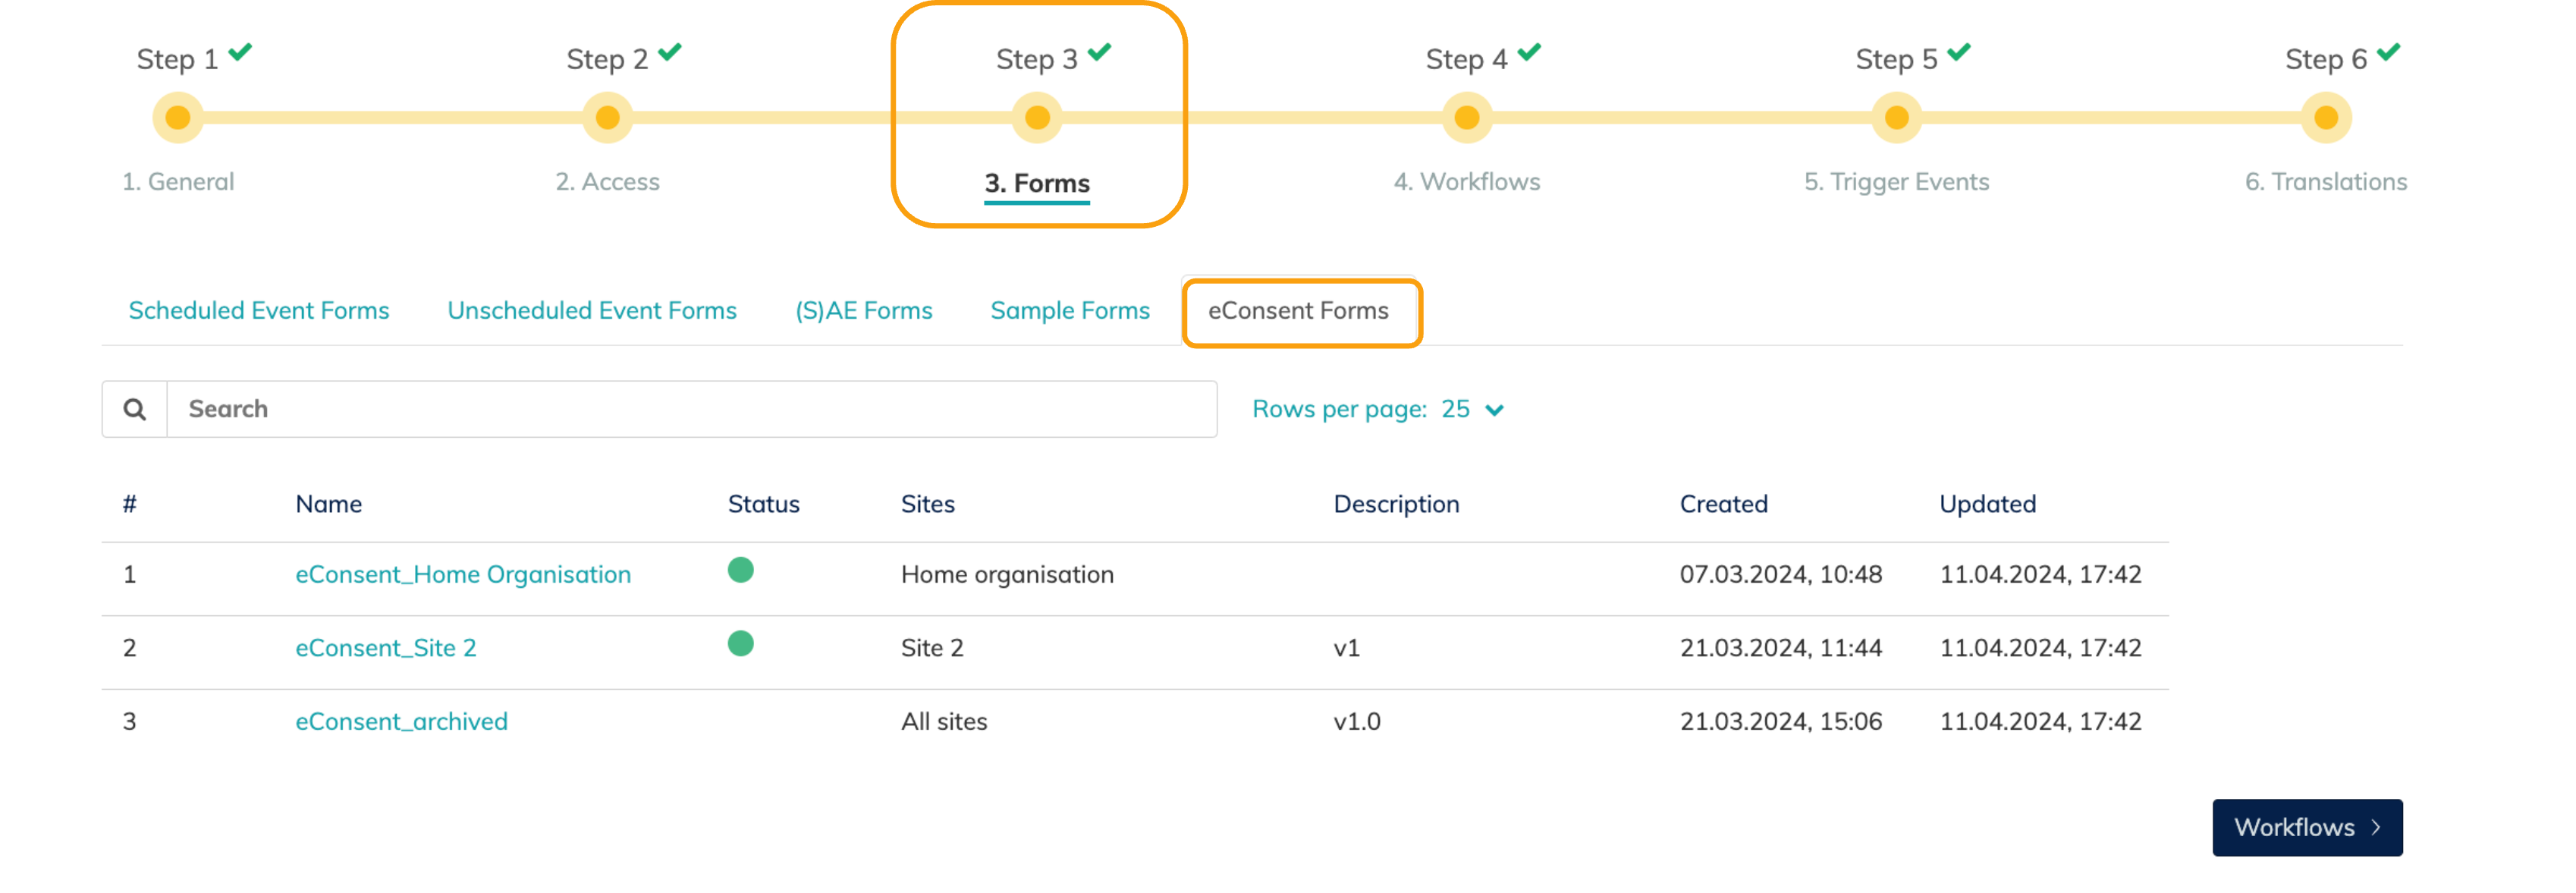The image size is (2576, 893).
Task: Switch to the Scheduled Event Forms tab
Action: pyautogui.click(x=258, y=311)
